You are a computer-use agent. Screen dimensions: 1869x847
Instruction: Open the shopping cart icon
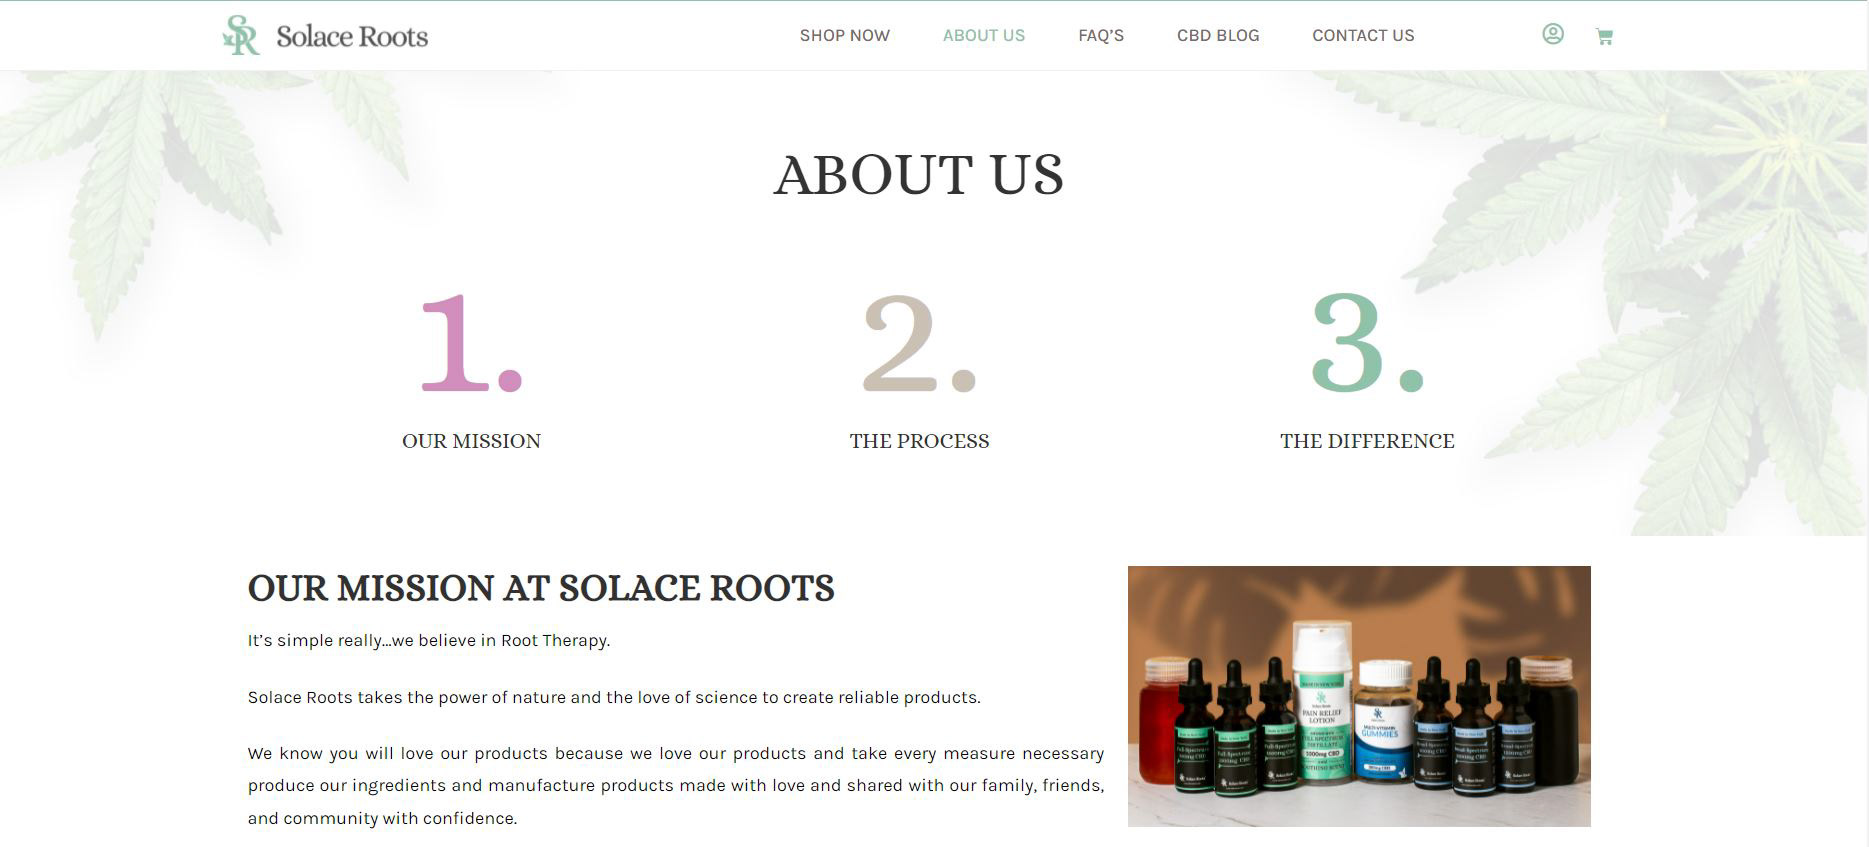1604,37
